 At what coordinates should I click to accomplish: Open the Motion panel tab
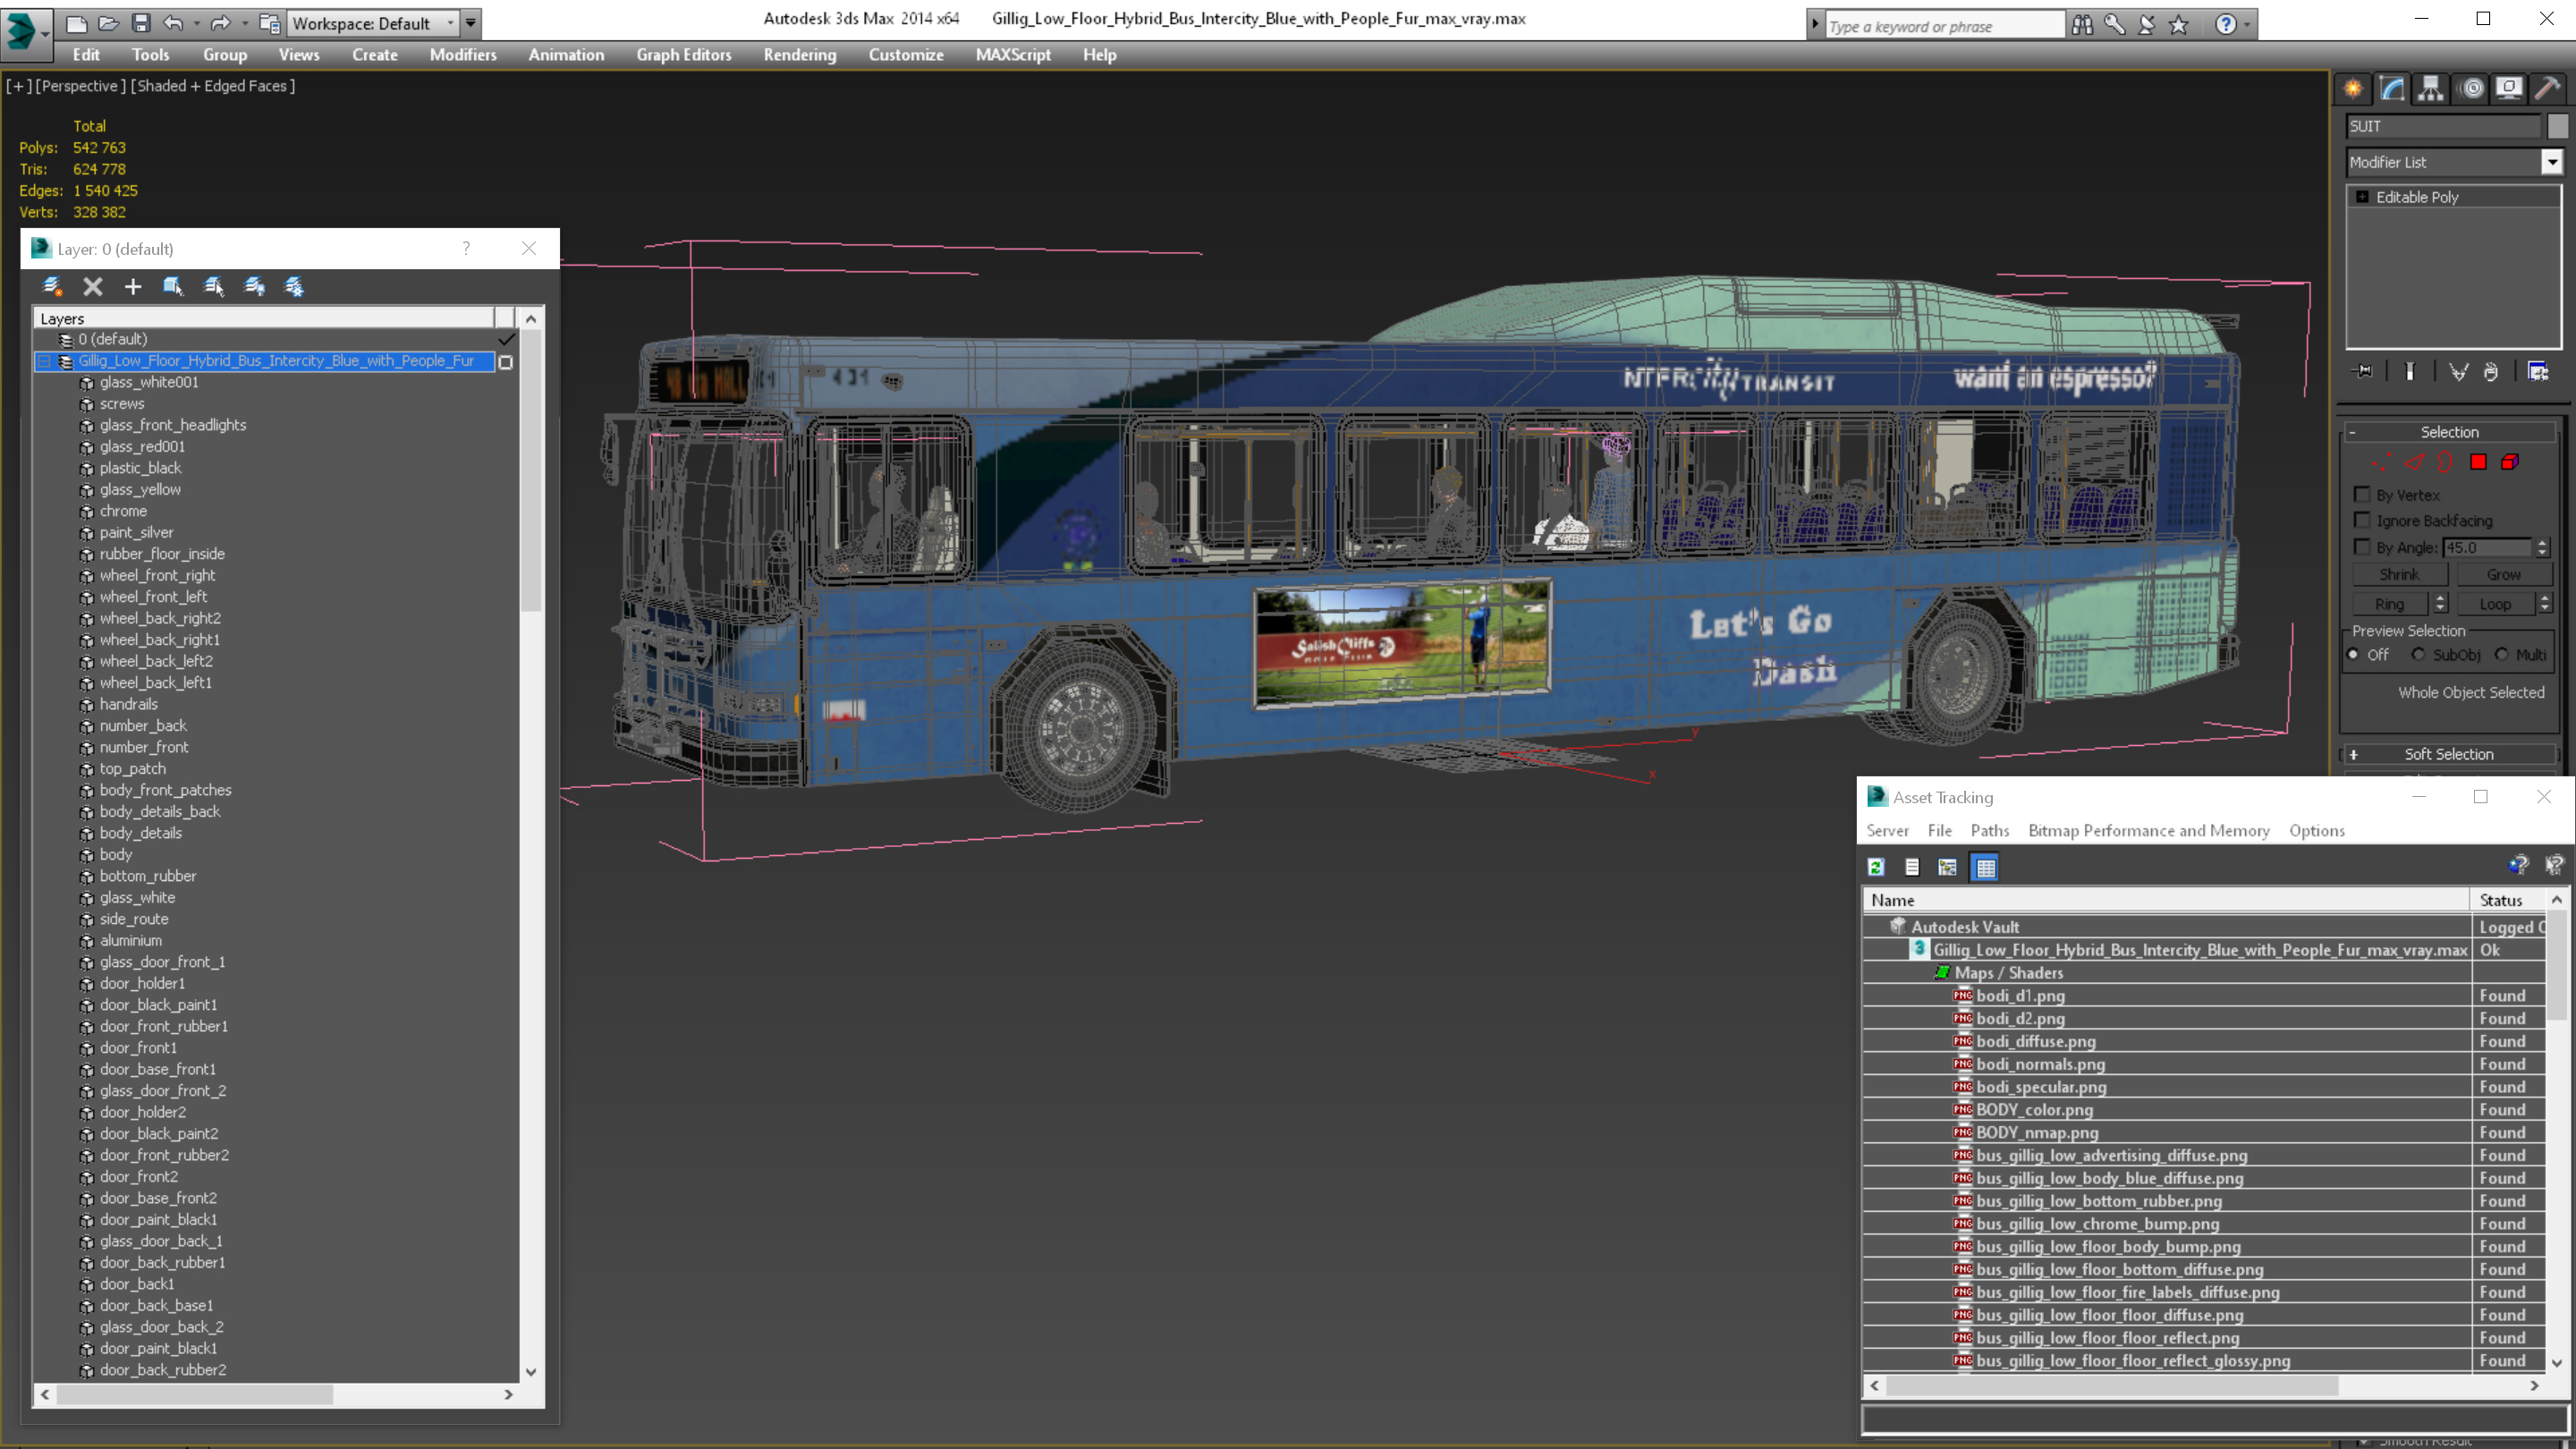pyautogui.click(x=2471, y=89)
